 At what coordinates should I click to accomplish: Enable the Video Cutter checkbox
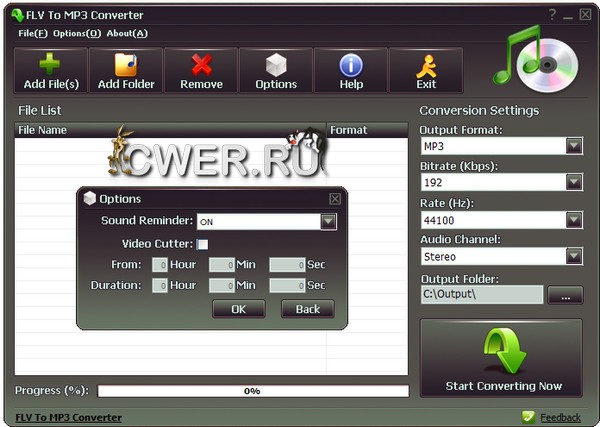(x=202, y=244)
